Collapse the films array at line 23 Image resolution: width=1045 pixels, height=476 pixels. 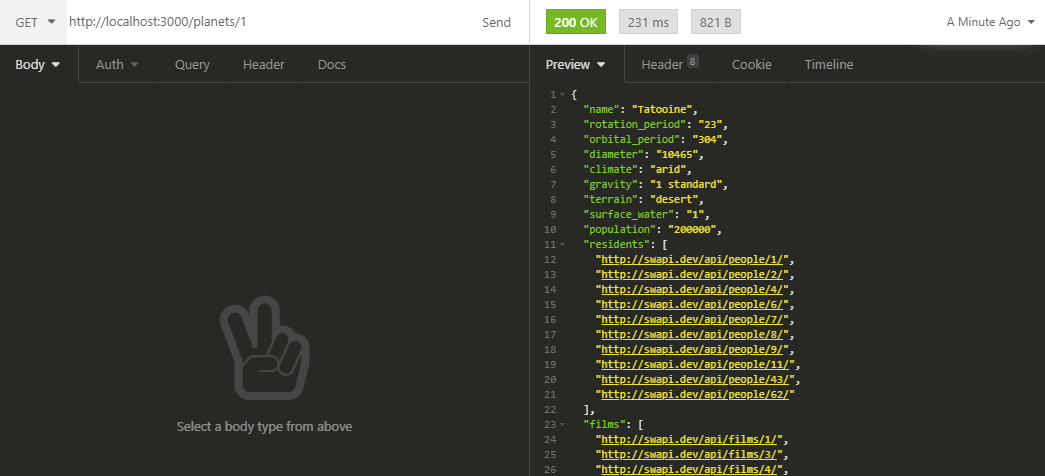point(562,424)
